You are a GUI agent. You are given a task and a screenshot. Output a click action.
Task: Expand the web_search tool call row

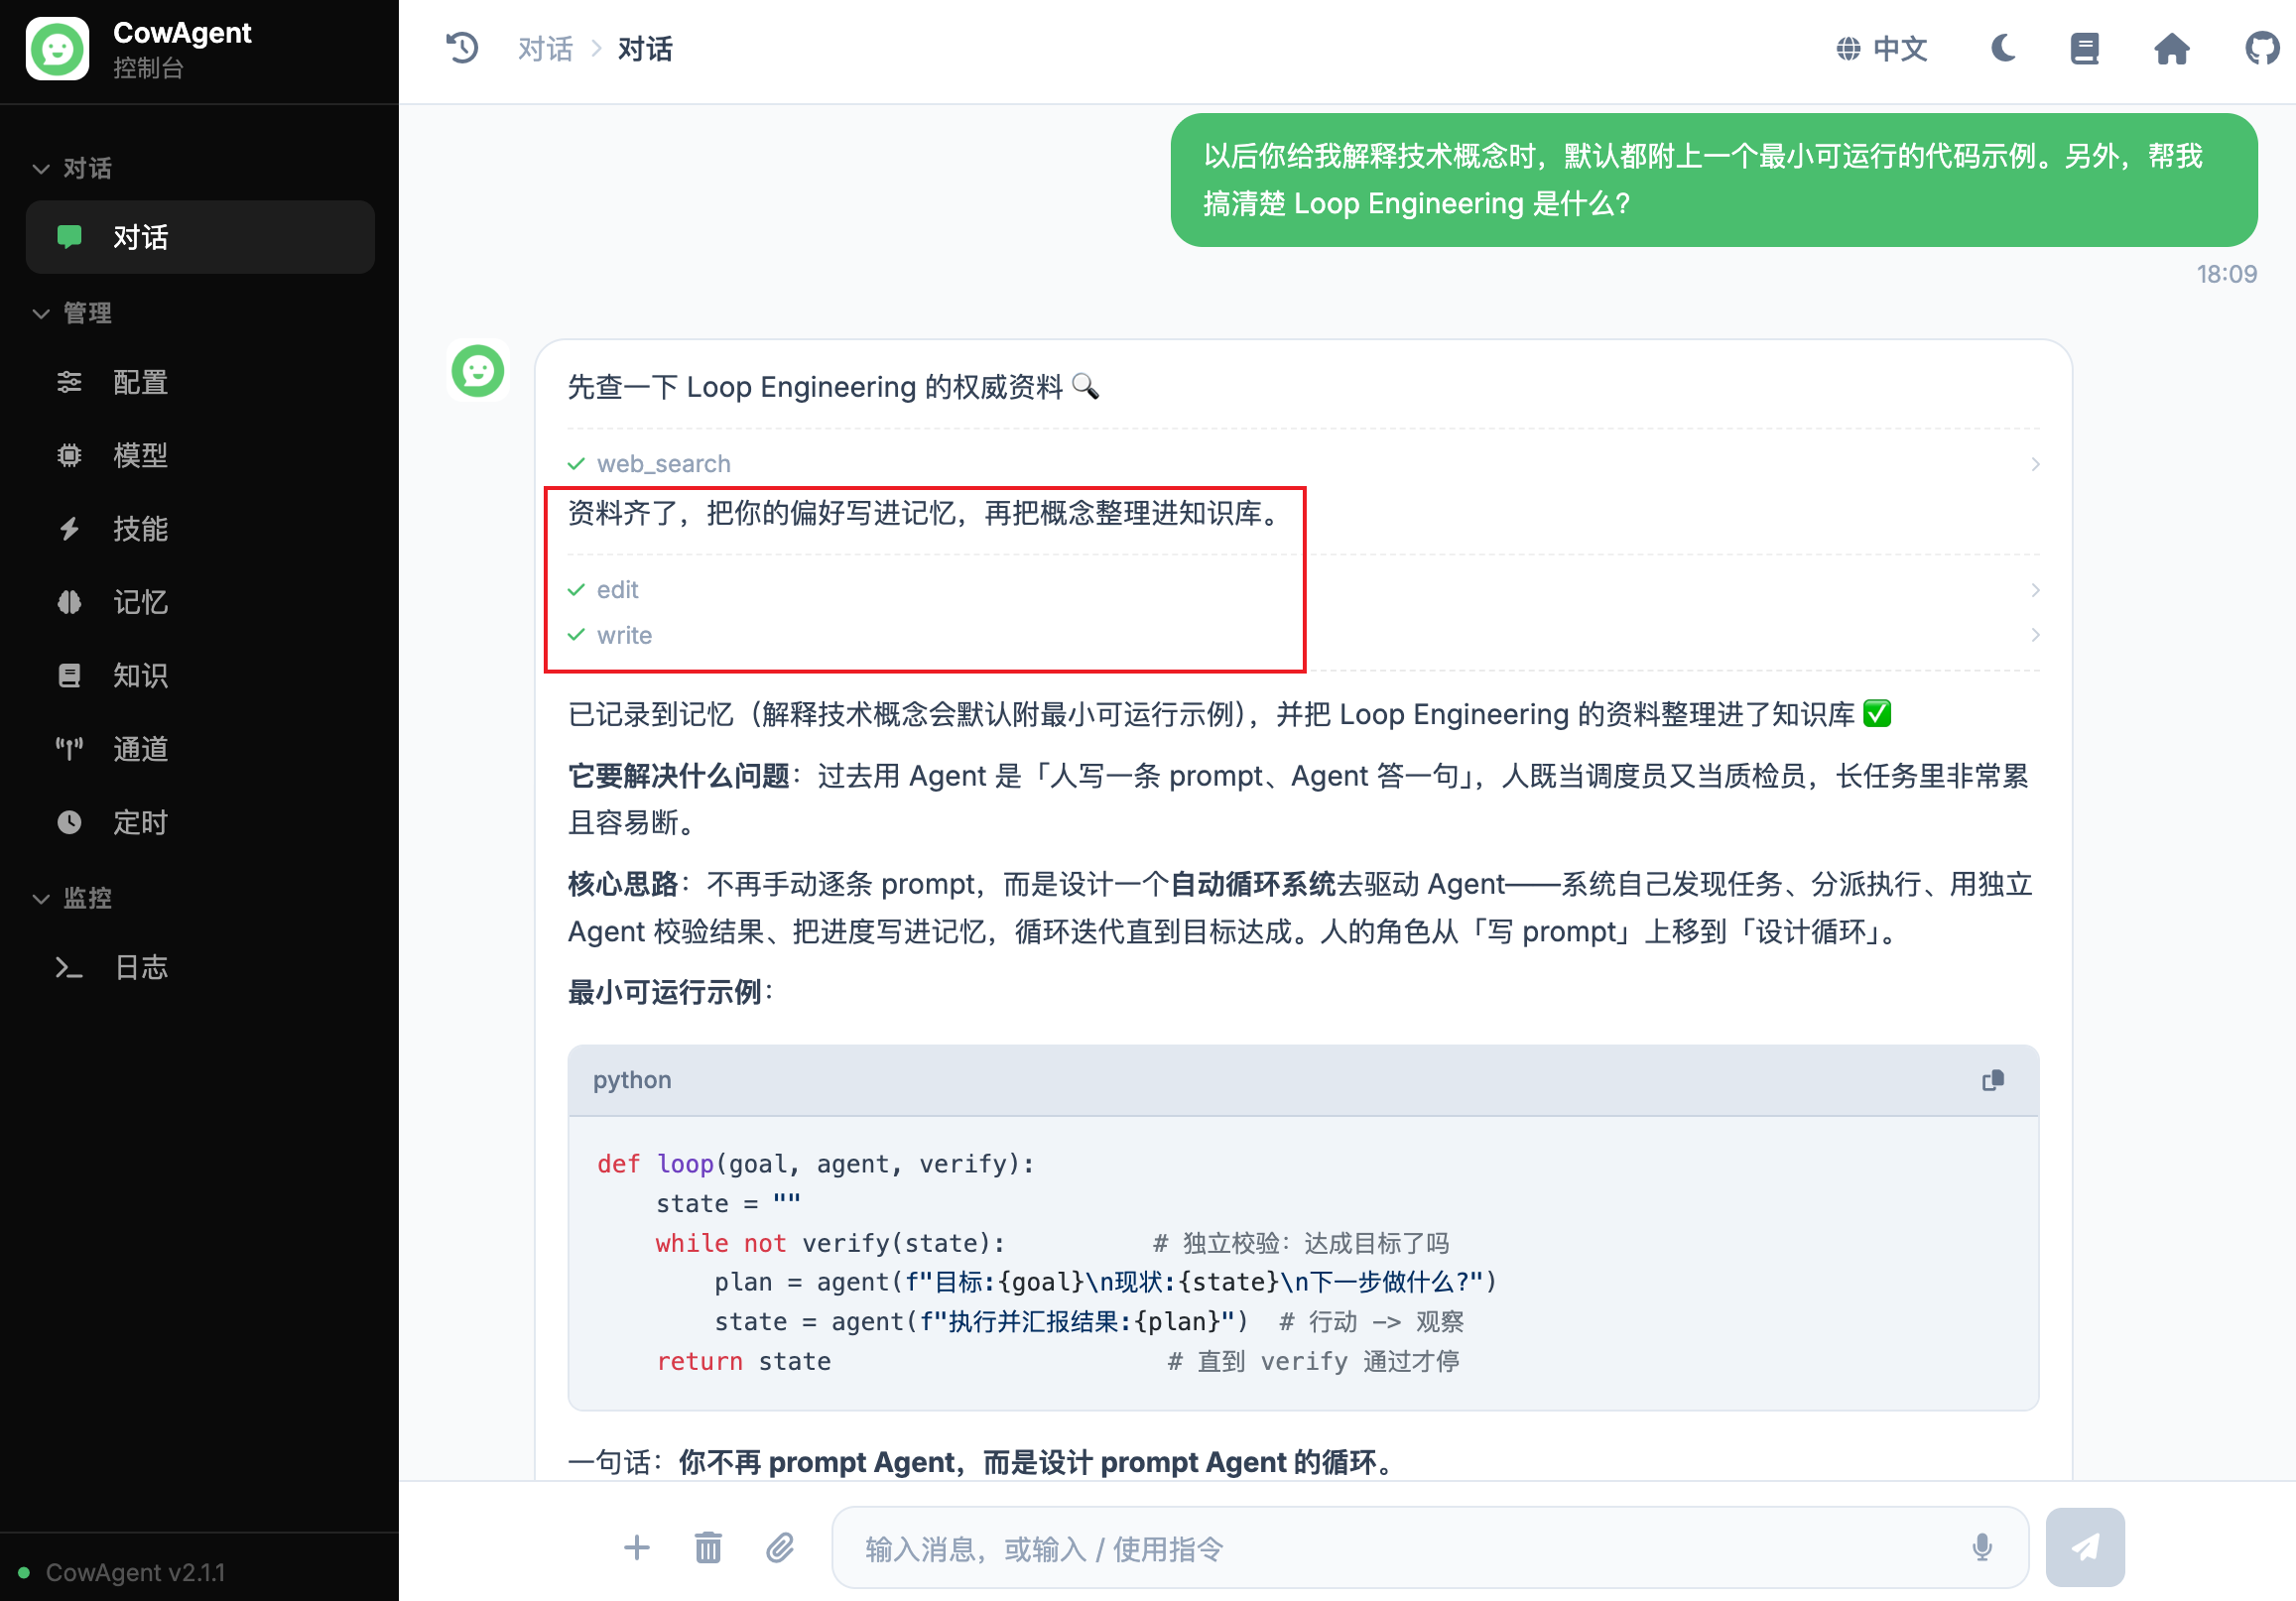coord(1303,464)
